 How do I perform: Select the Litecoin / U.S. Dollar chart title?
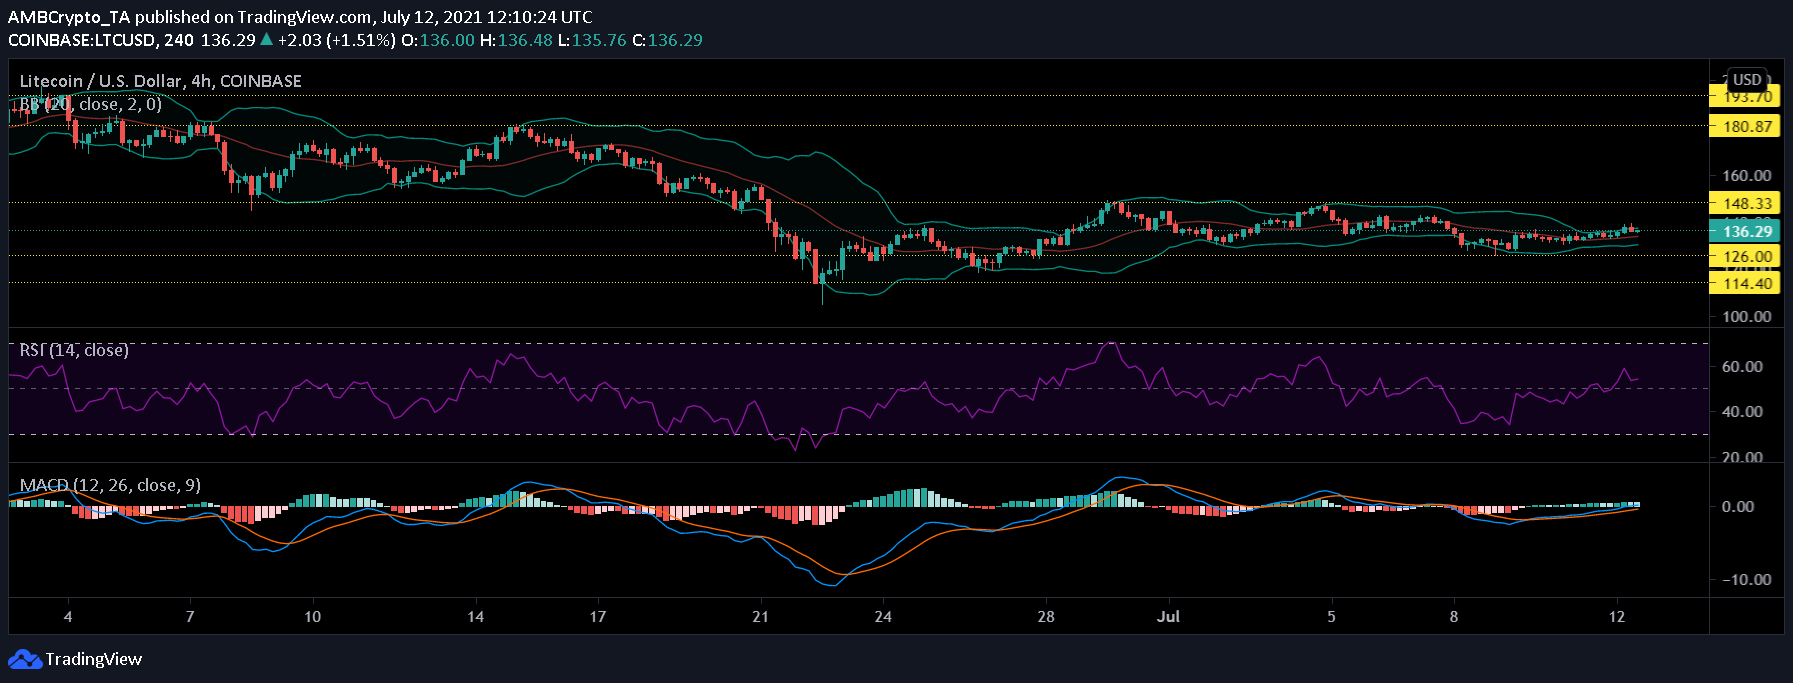160,81
